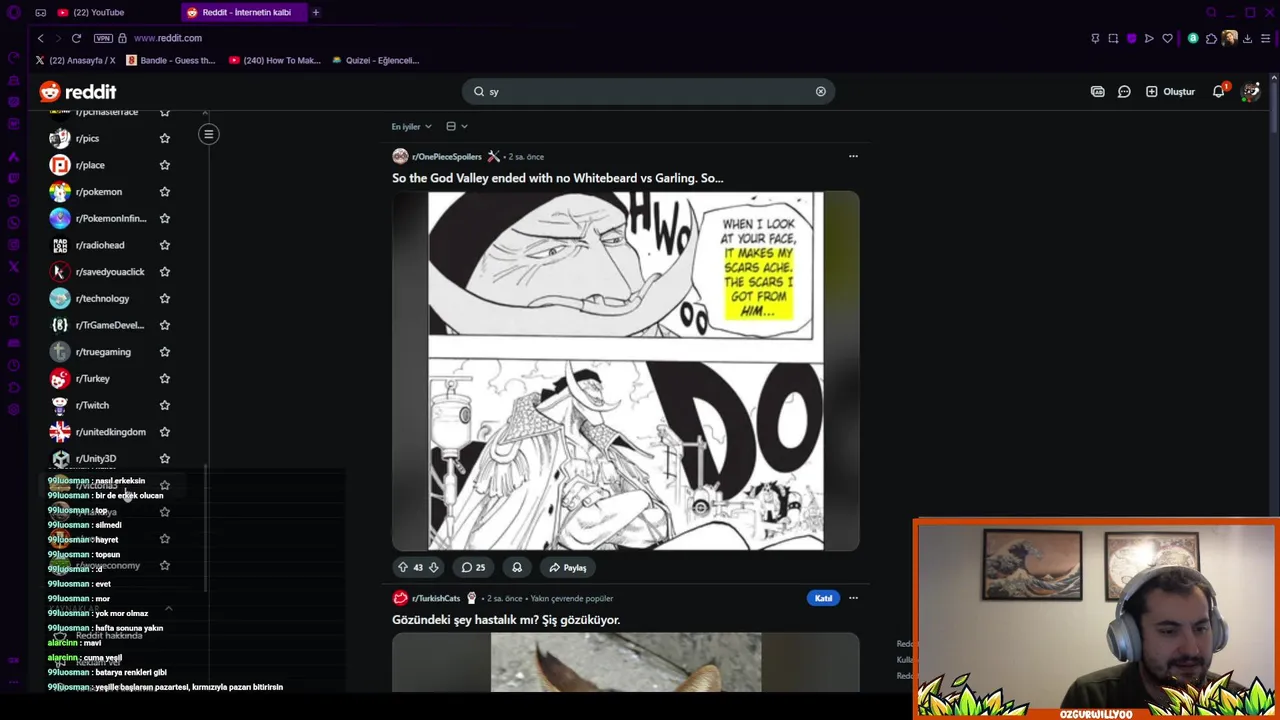Open the 'En iyiler' sort dropdown
1280x720 pixels.
point(411,127)
